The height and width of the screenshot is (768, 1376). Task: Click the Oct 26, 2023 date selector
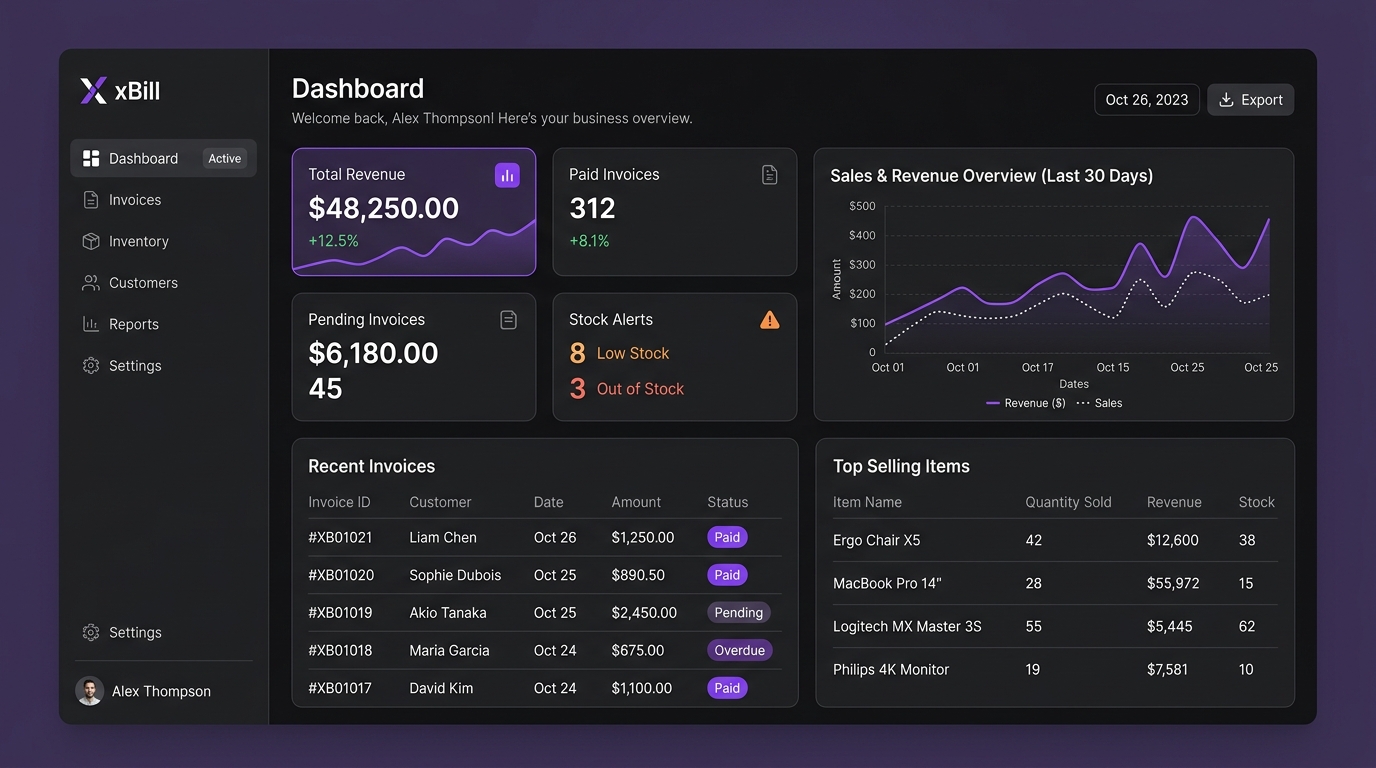[x=1147, y=100]
